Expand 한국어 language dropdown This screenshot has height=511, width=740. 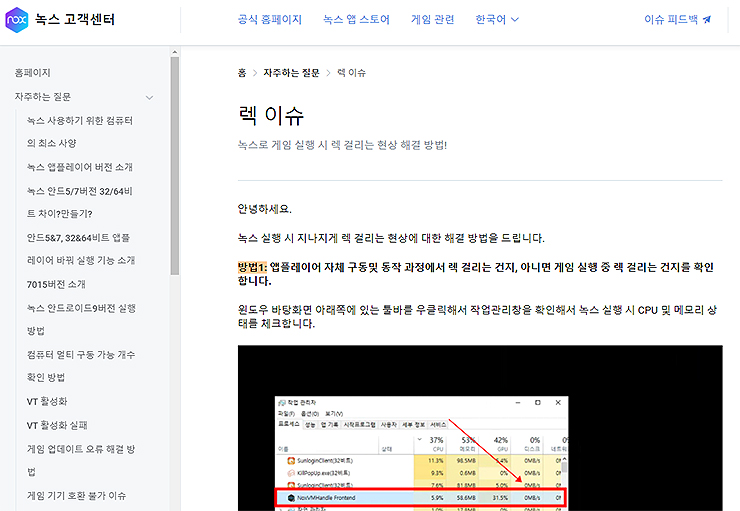[497, 20]
